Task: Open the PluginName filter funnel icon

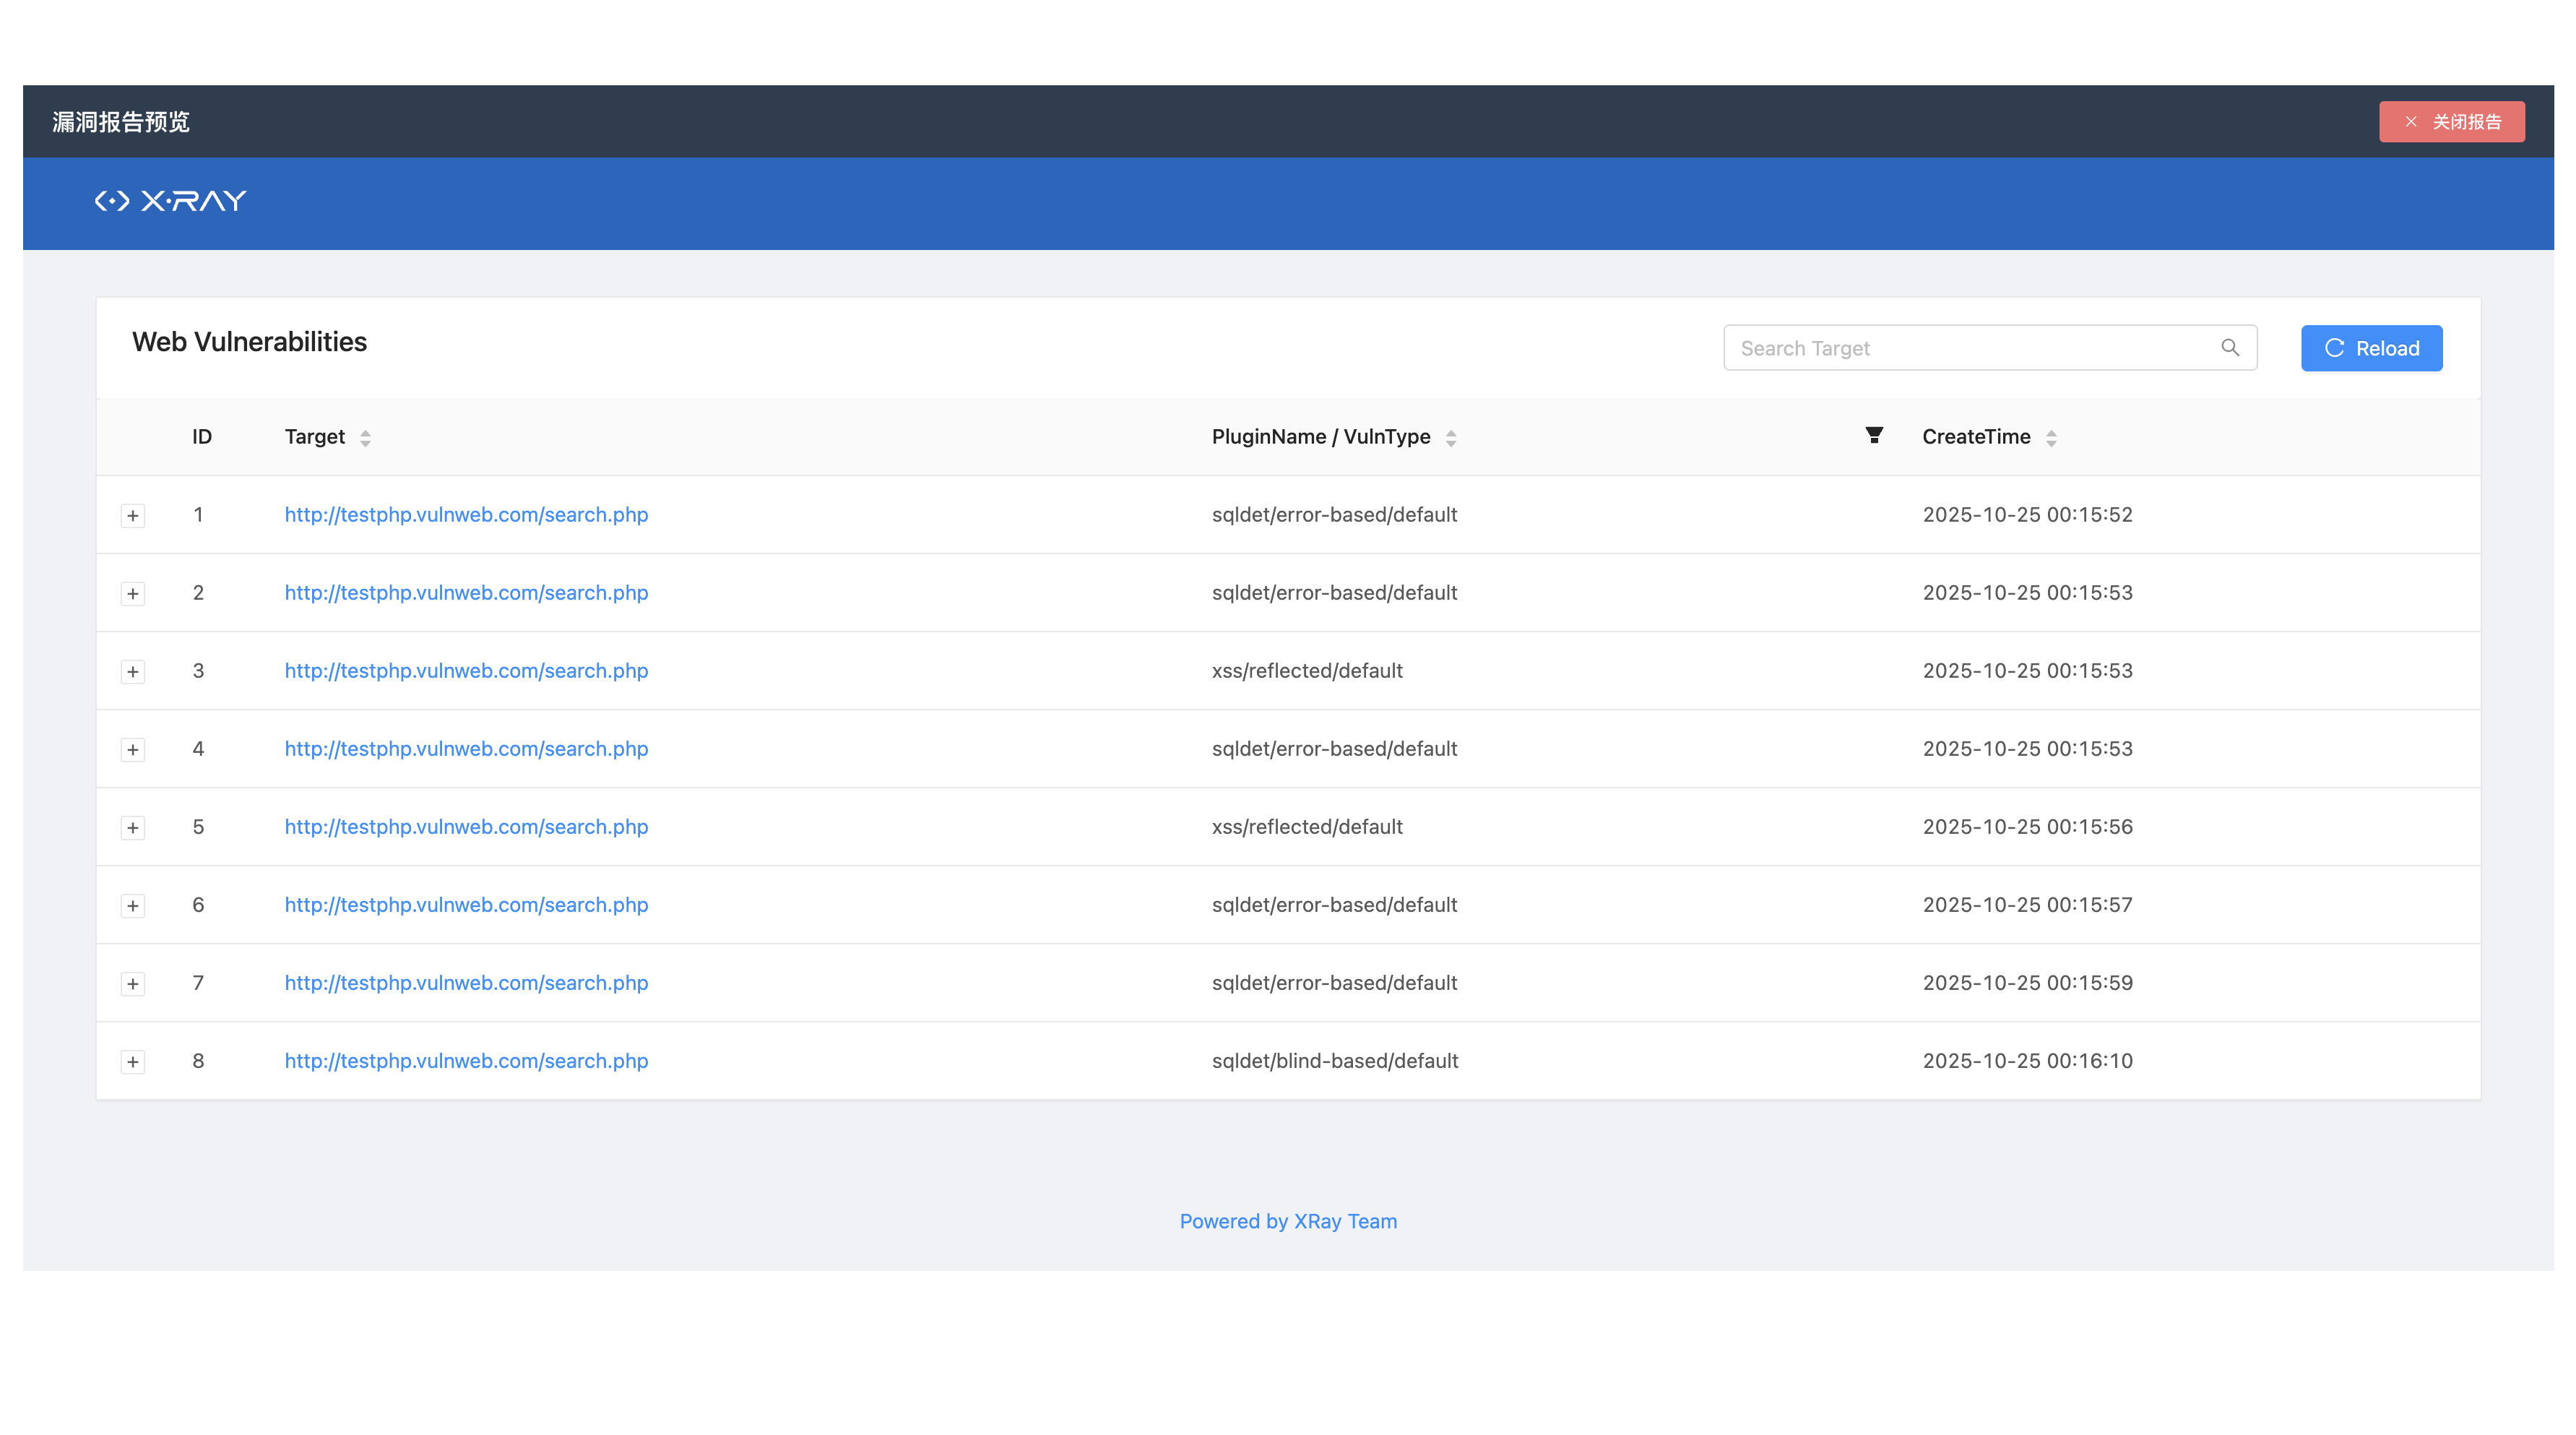Action: click(1873, 435)
